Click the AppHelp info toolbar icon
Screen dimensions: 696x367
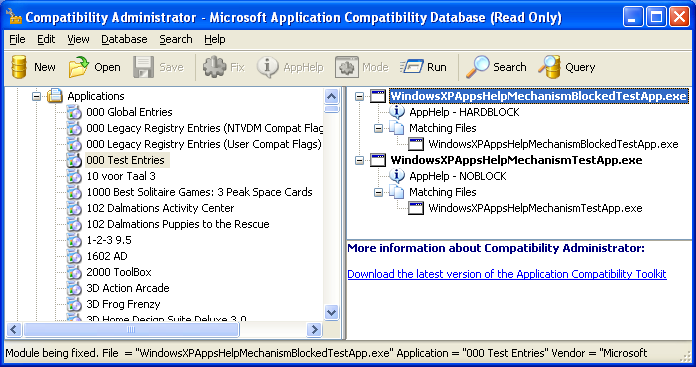point(268,67)
